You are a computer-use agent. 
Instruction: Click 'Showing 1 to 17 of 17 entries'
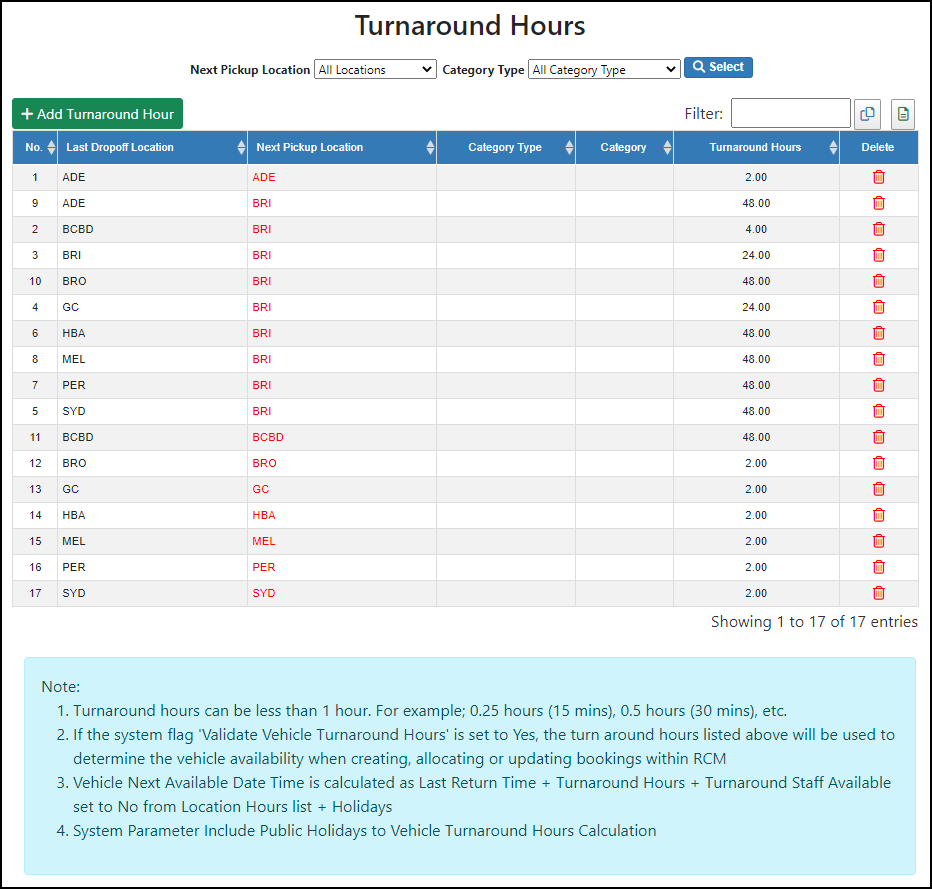pyautogui.click(x=814, y=622)
